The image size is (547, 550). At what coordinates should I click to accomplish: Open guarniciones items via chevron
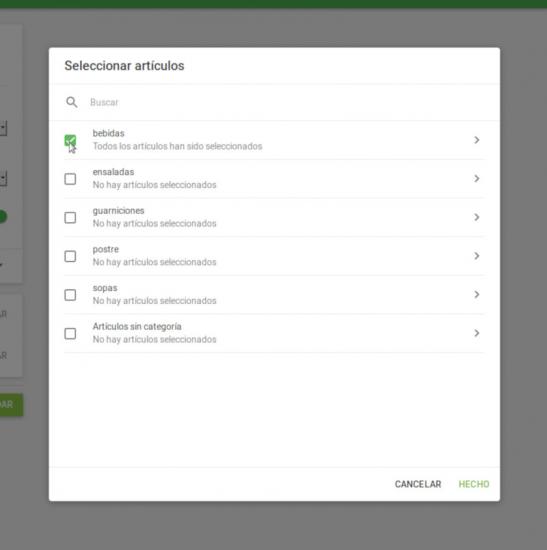[x=476, y=217]
